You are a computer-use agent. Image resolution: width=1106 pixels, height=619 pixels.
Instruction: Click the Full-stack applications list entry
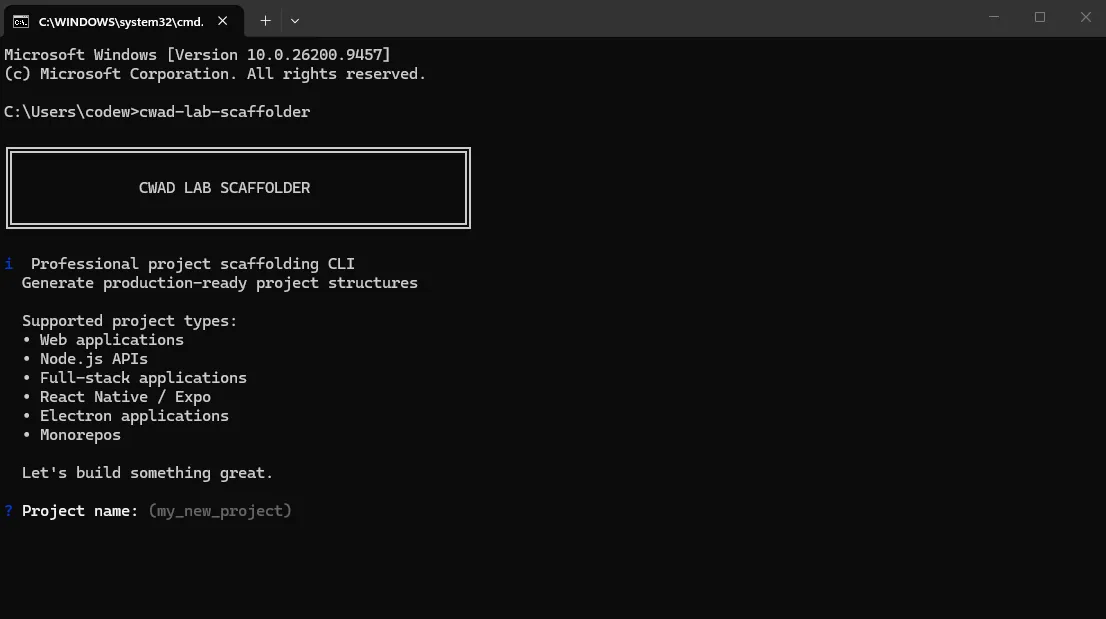143,378
